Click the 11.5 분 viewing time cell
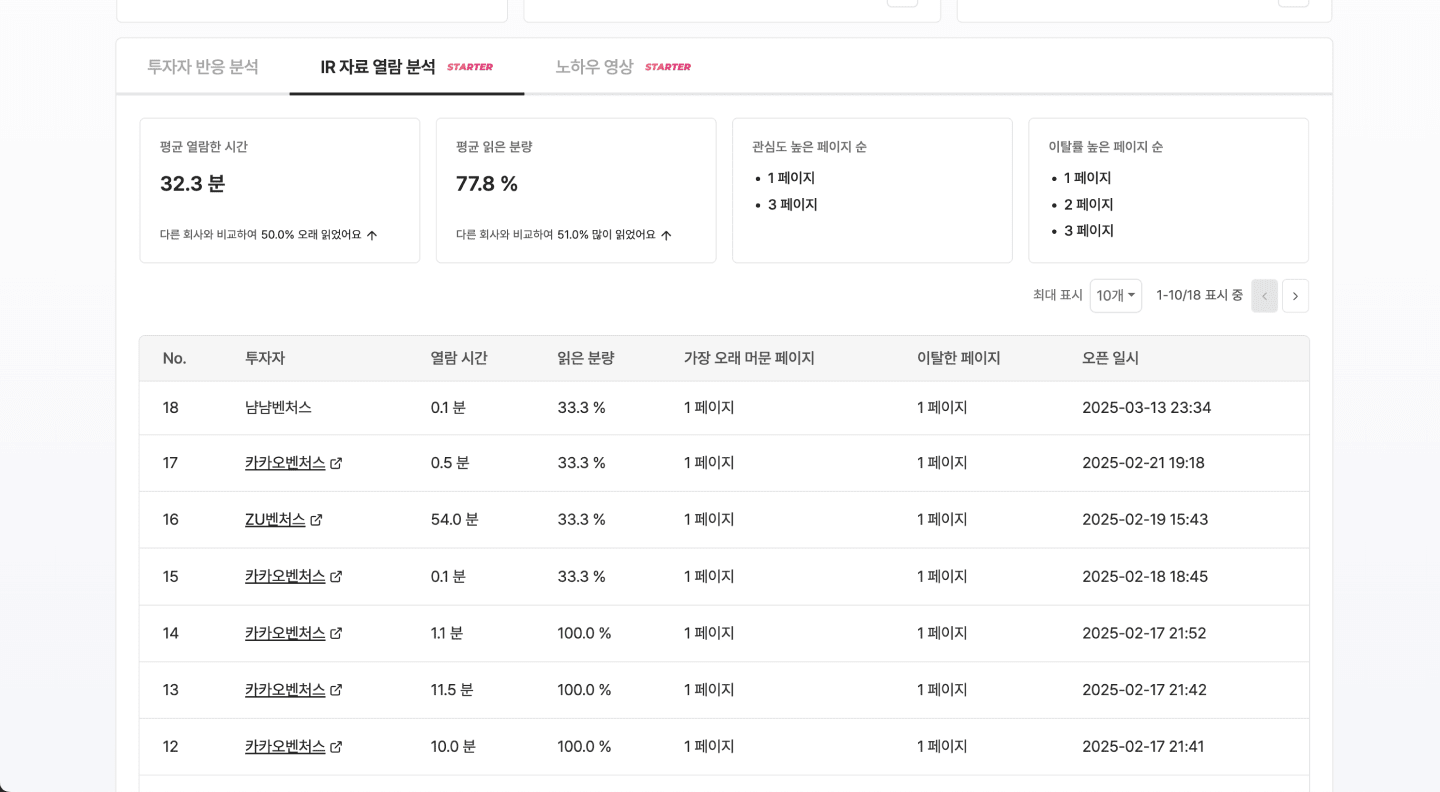 pos(452,690)
